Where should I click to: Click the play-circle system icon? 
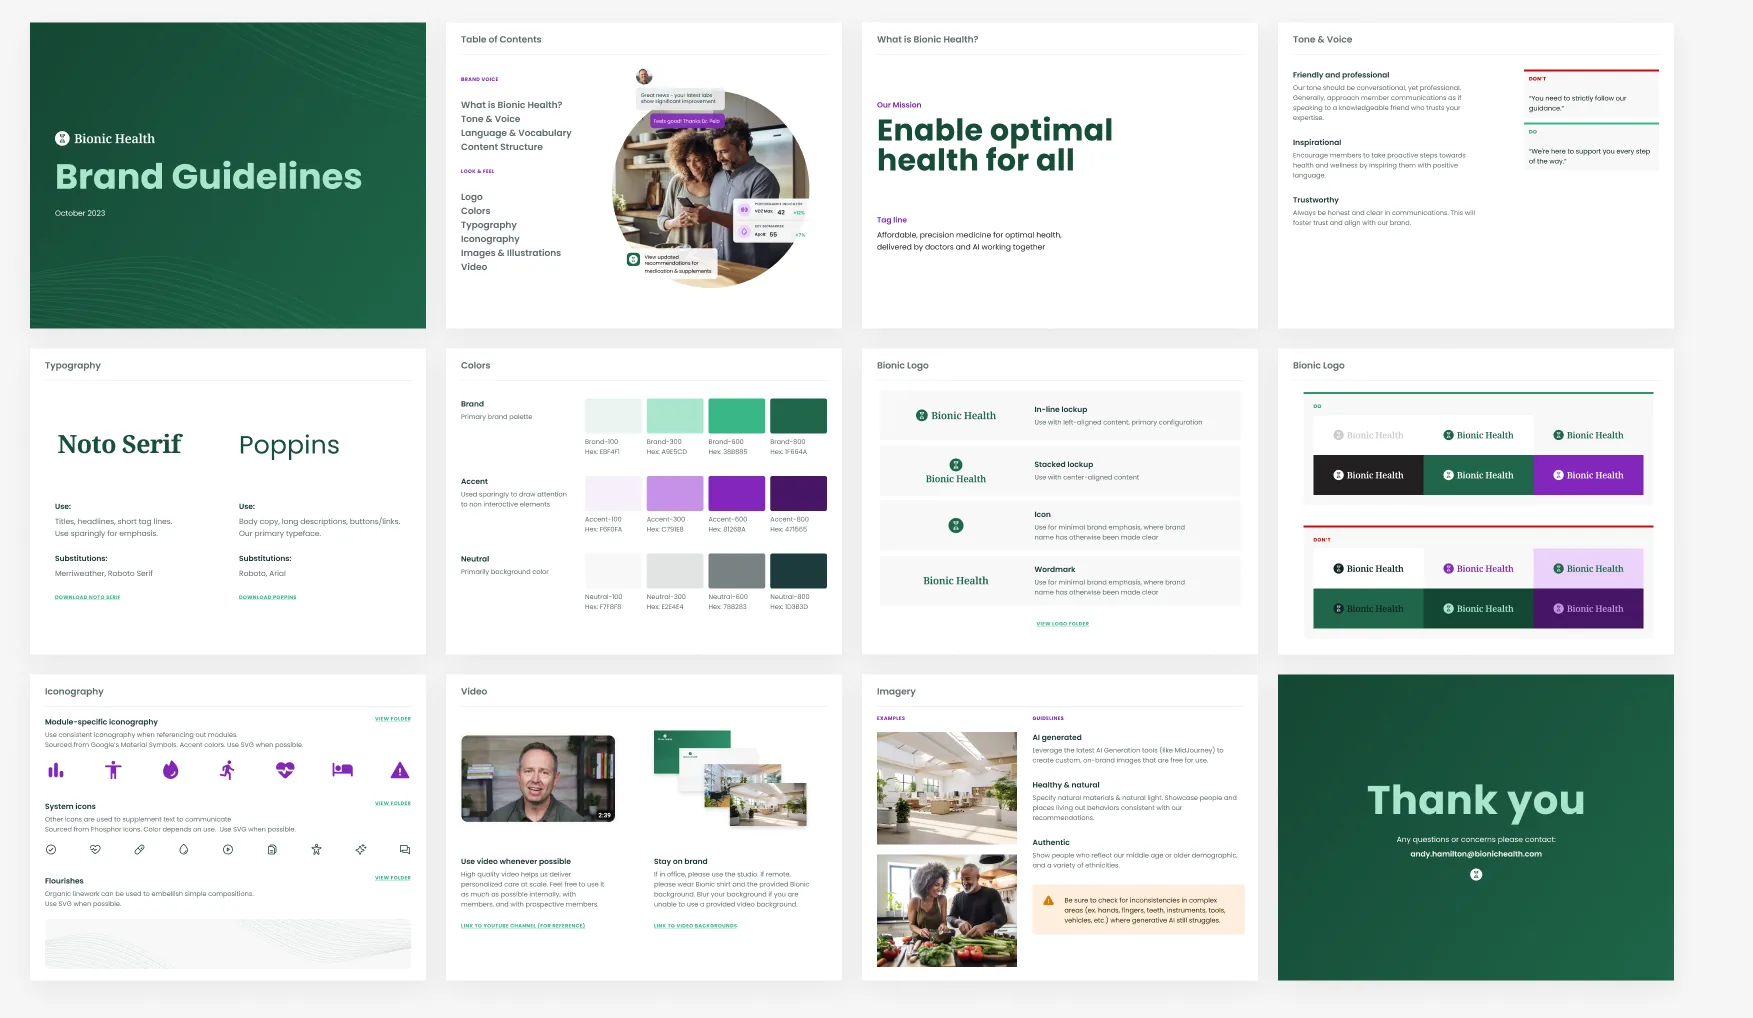tap(228, 849)
